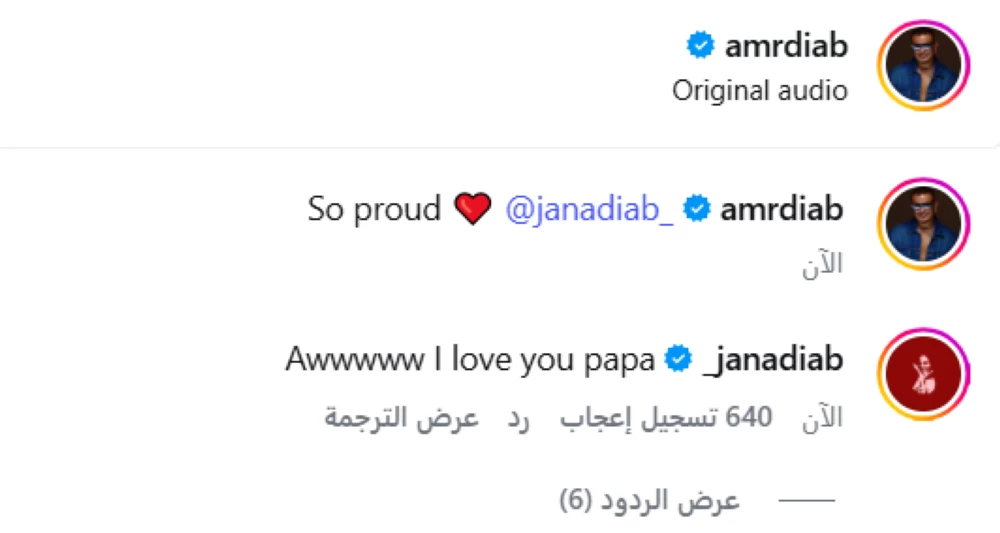This screenshot has width=1000, height=533.
Task: View the 640 تسجيل إعجاب likes count
Action: tap(665, 418)
